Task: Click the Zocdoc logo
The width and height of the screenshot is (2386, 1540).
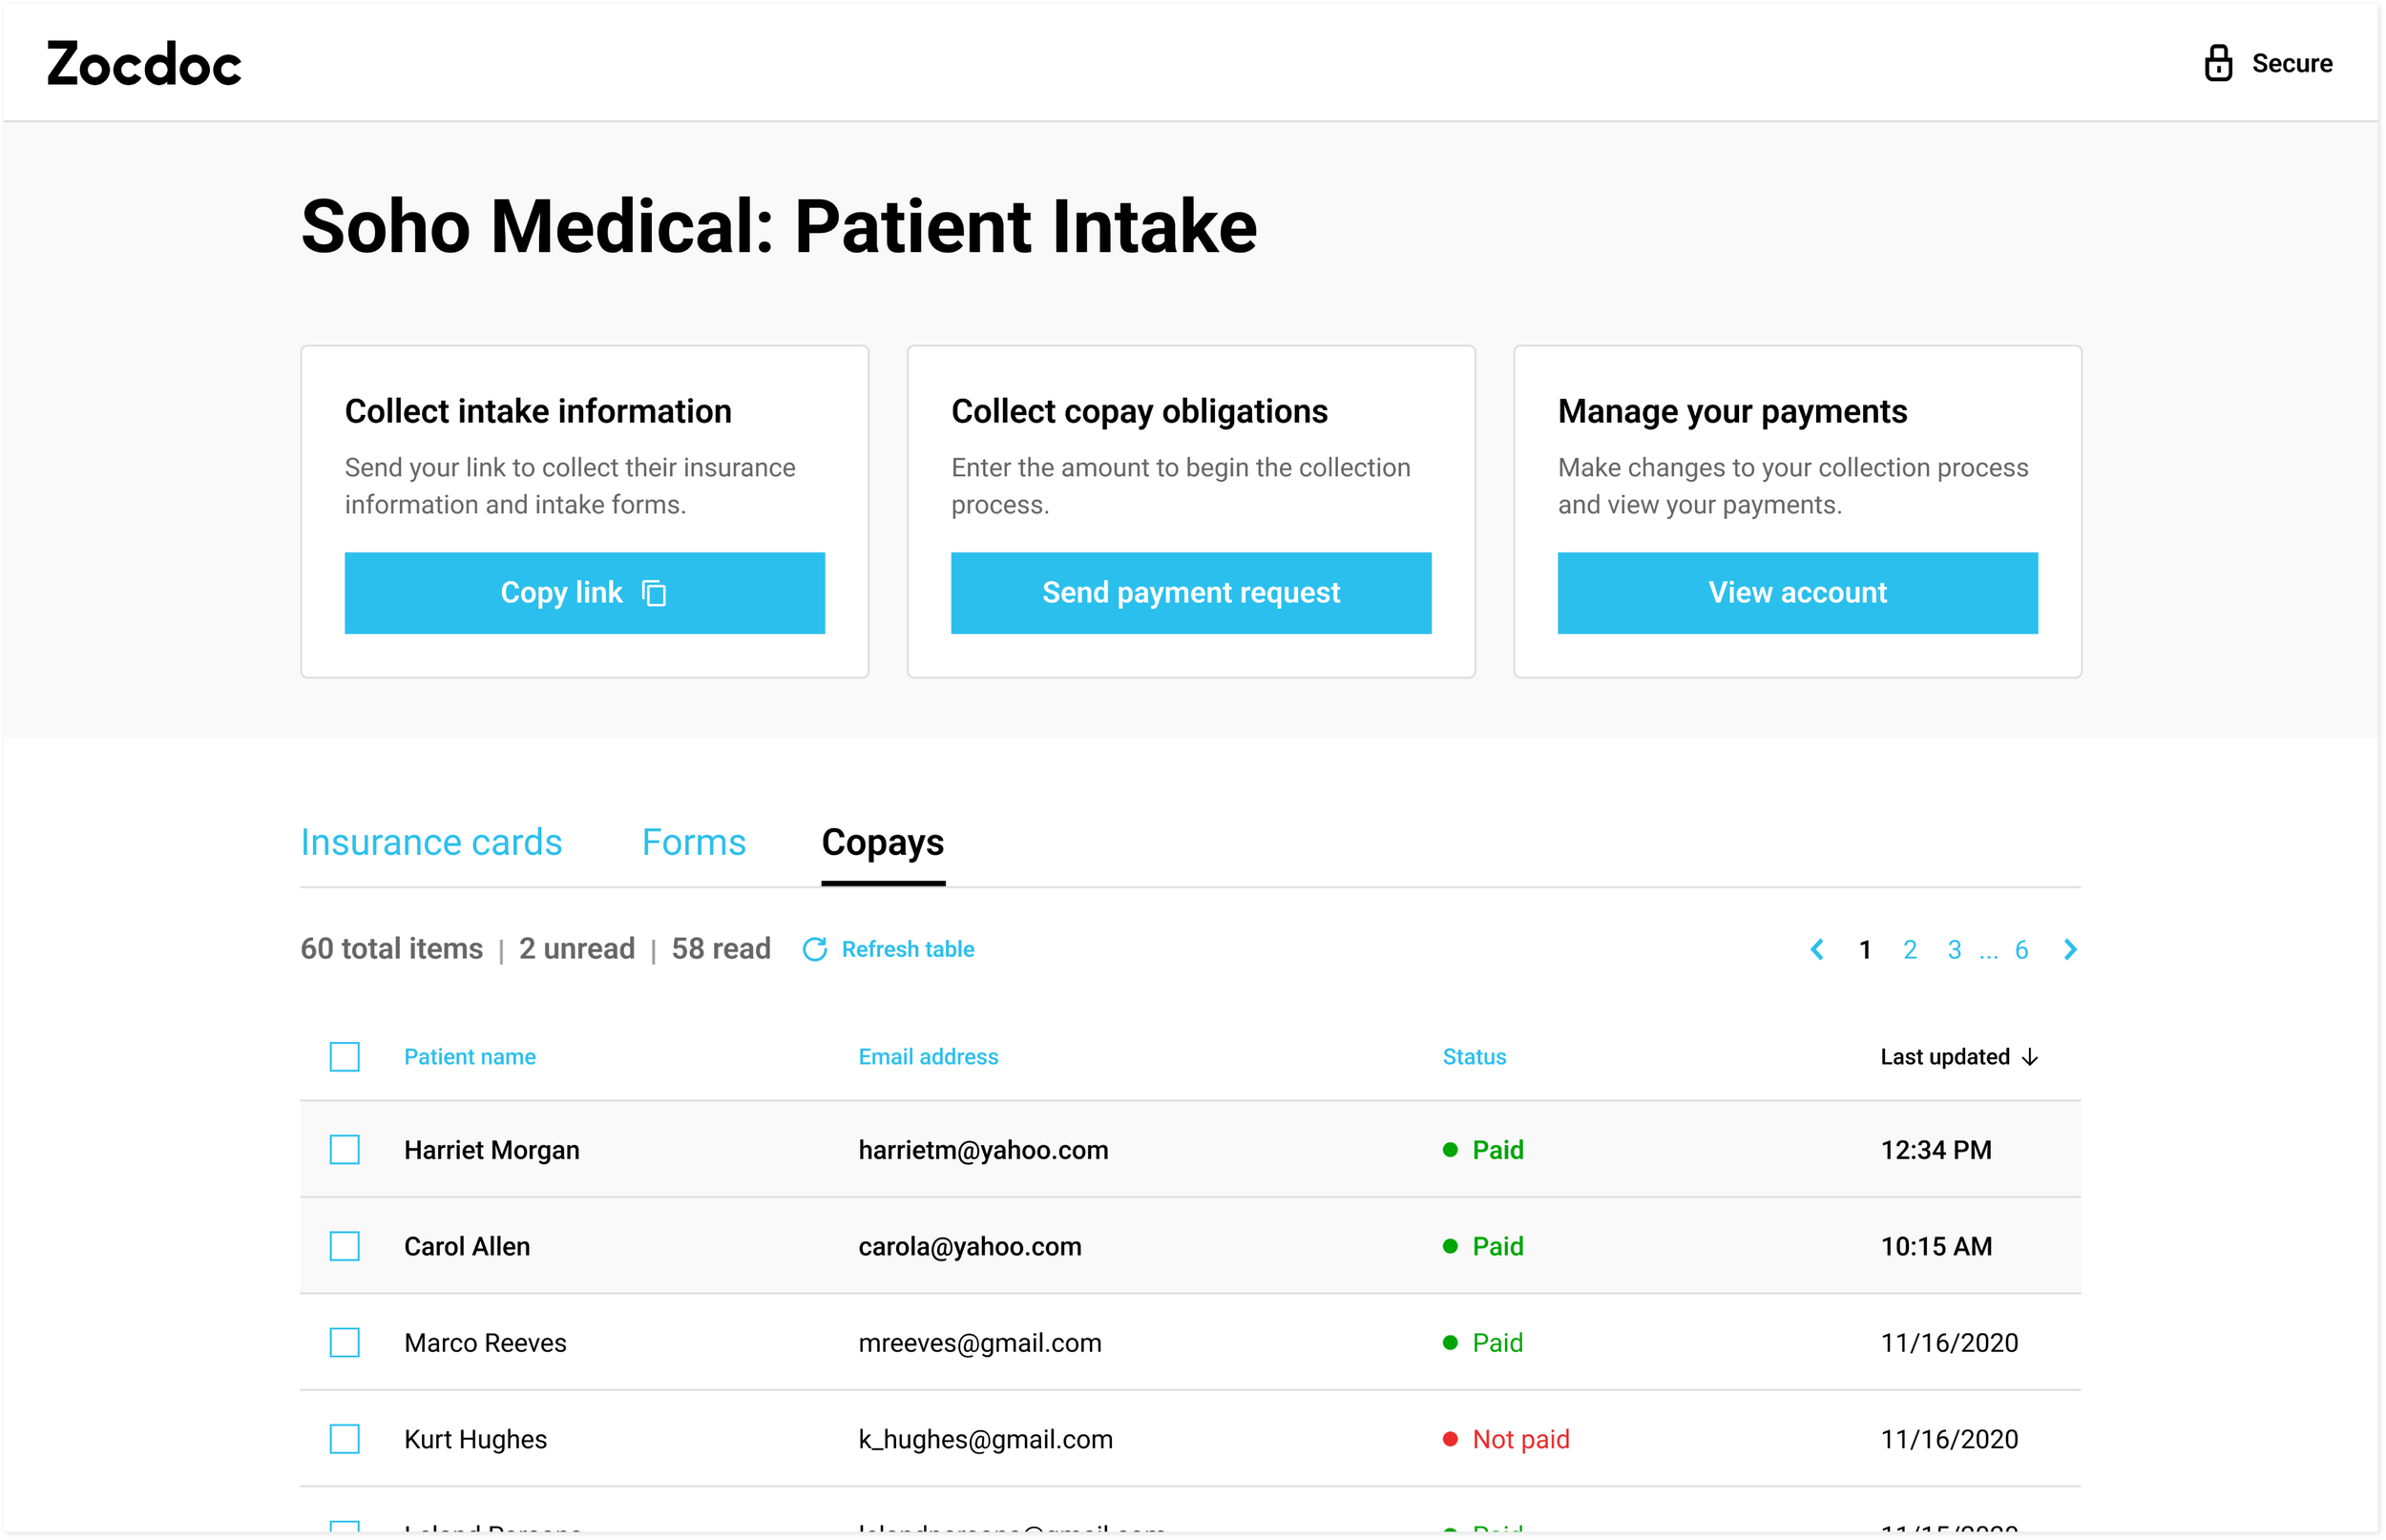Action: pos(144,64)
